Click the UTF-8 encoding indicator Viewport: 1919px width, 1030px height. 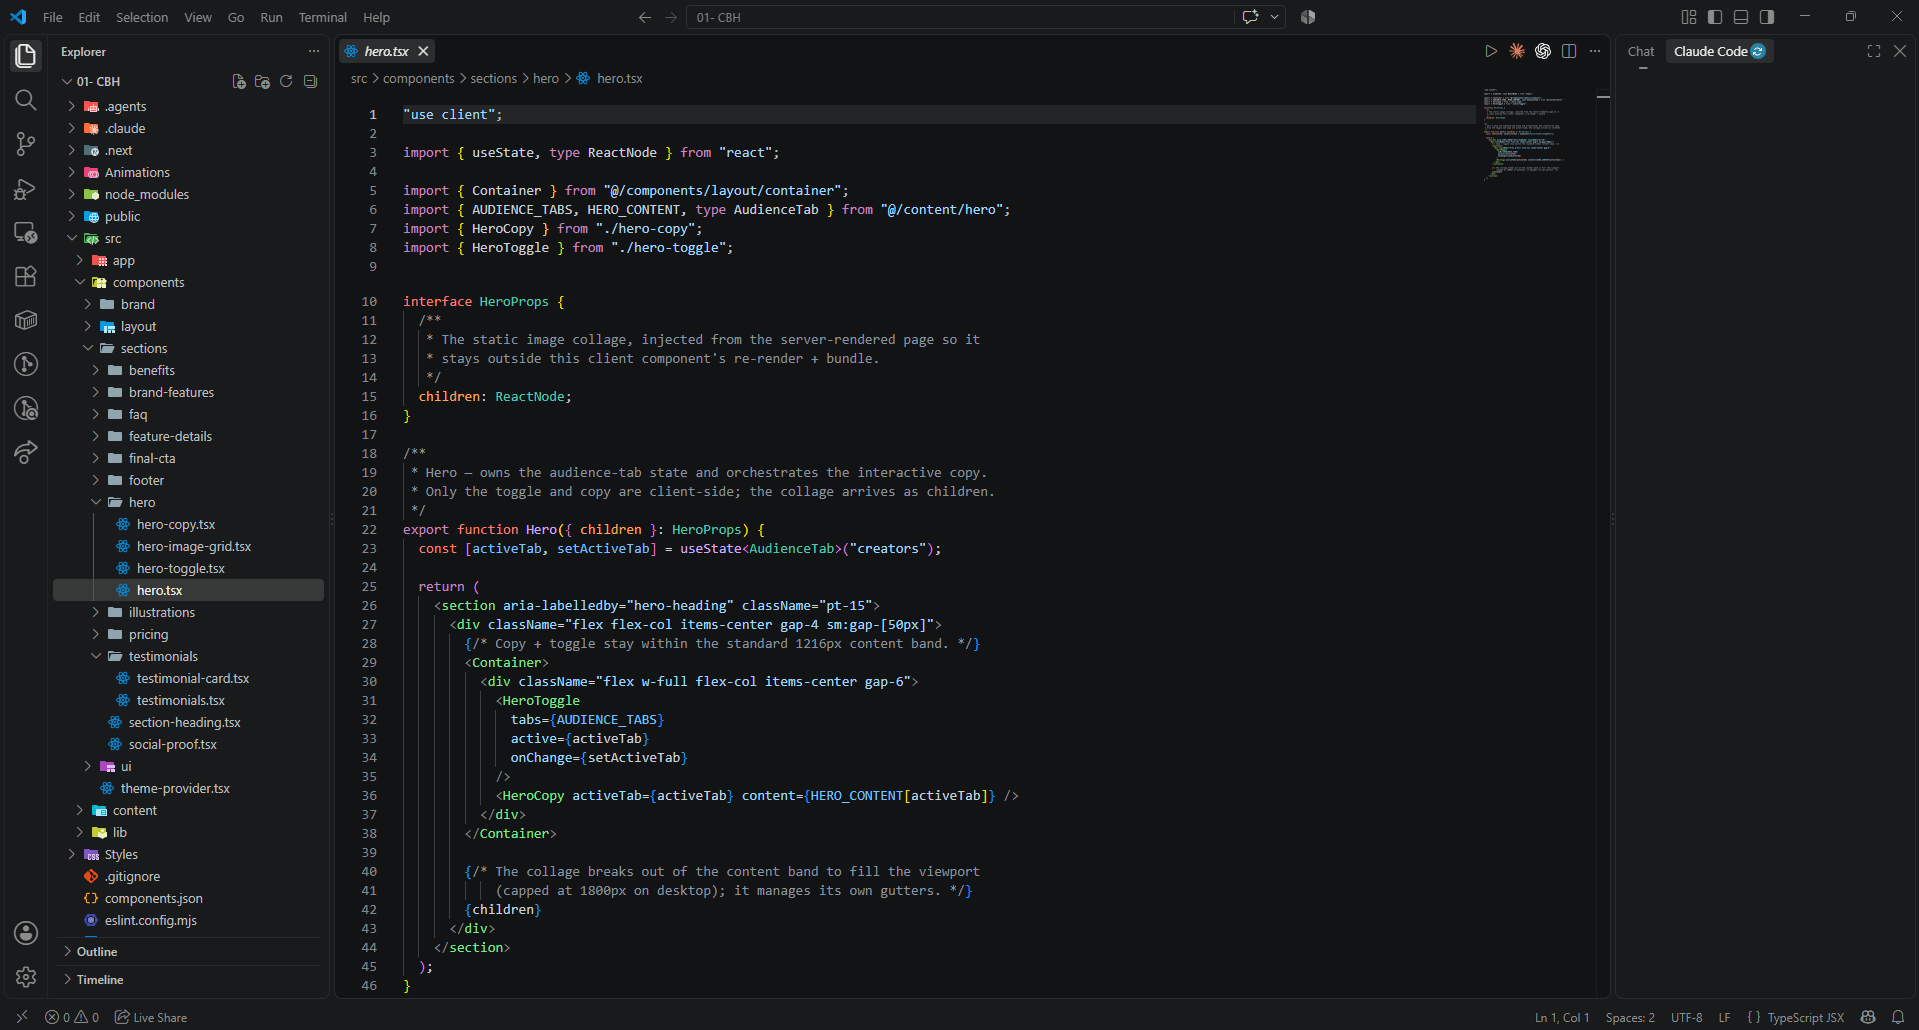[1687, 1017]
